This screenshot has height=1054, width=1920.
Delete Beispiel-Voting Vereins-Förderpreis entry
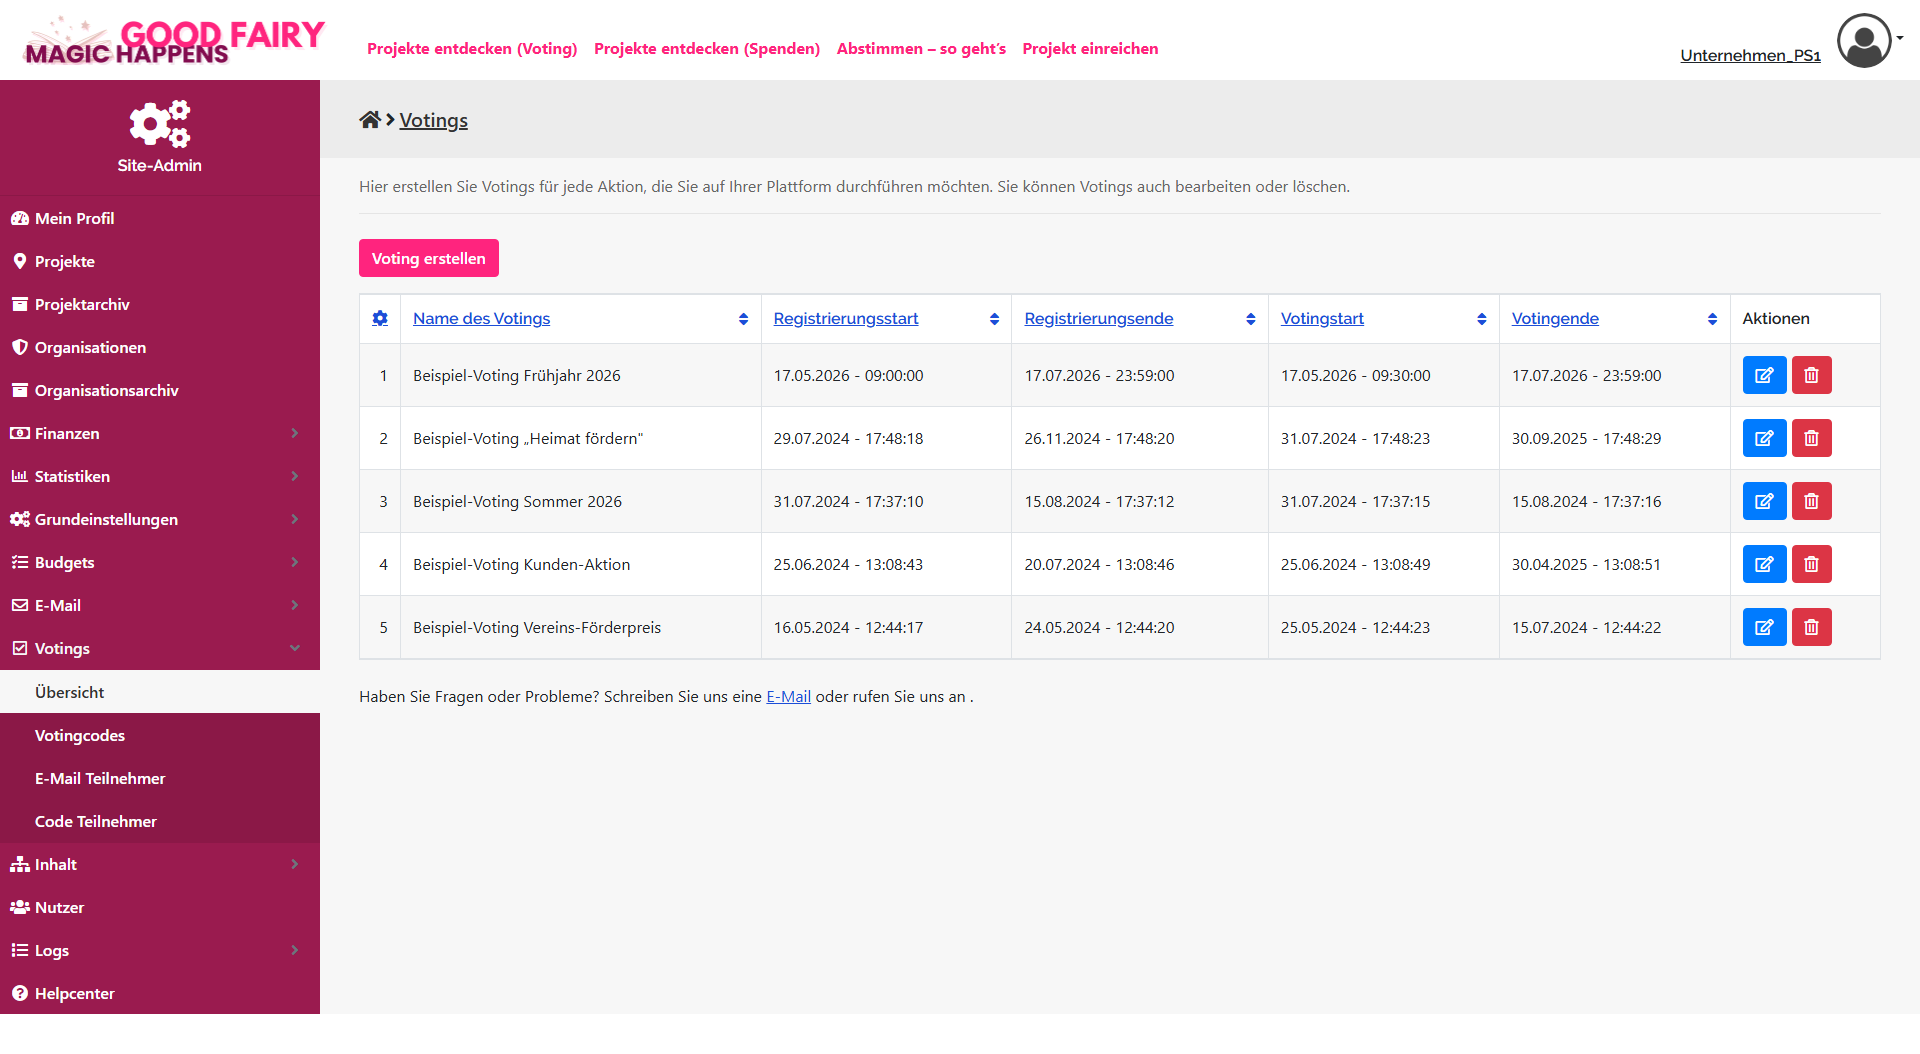1811,627
